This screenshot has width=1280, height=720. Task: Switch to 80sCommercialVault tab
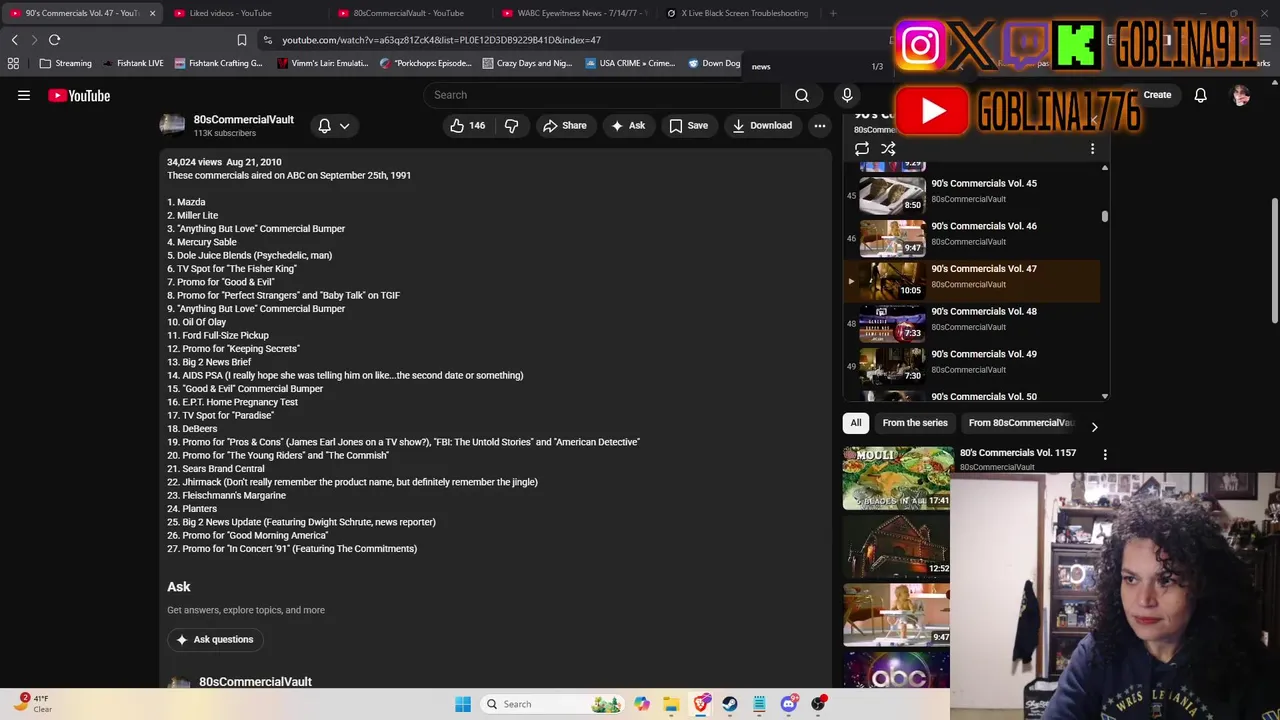(405, 13)
